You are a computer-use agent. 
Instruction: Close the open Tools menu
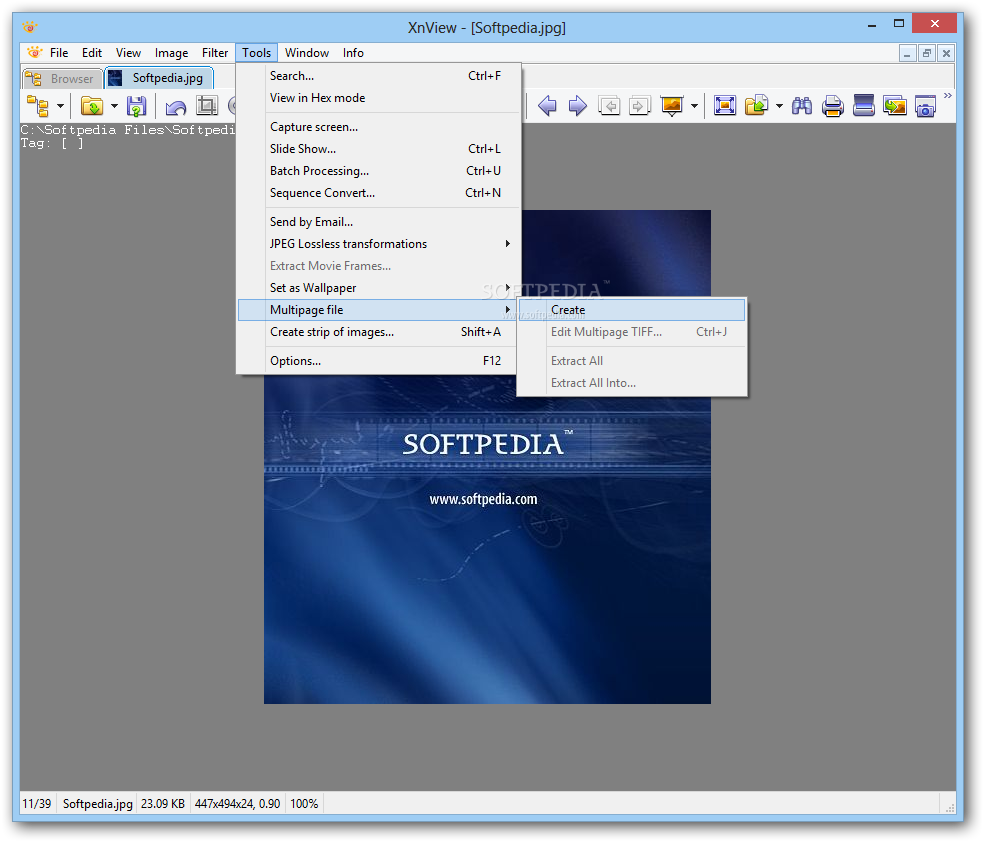click(257, 53)
